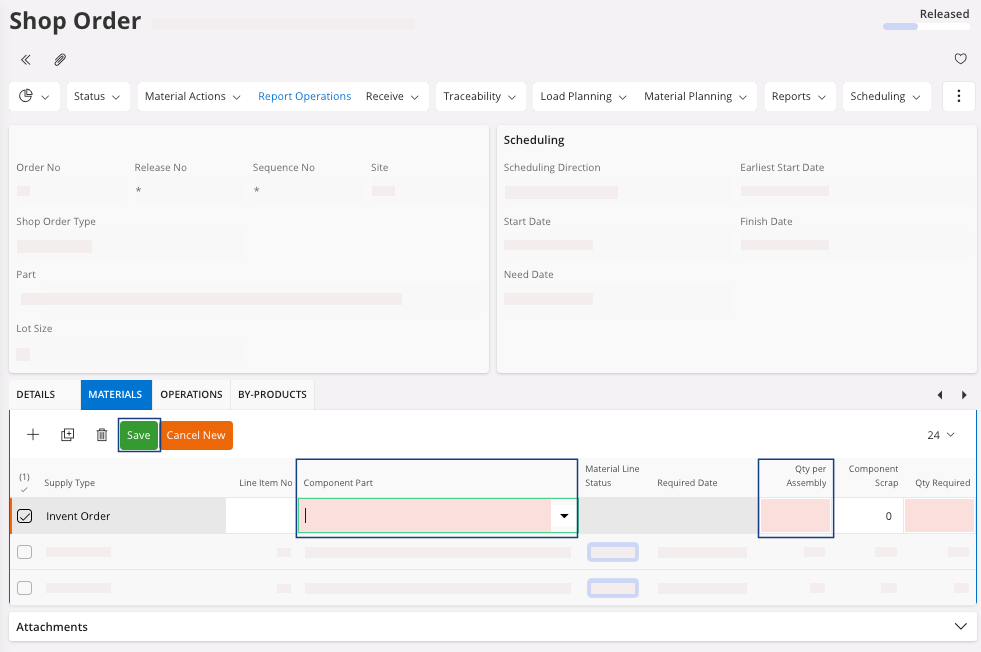This screenshot has height=652, width=981.
Task: Click the collapse double-chevron back icon
Action: [x=26, y=60]
